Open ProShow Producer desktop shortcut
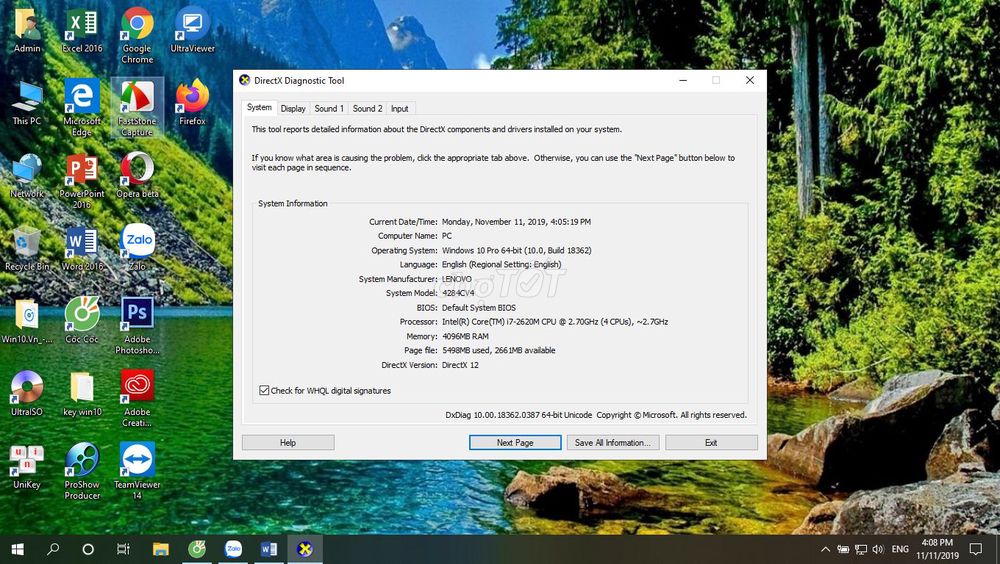The width and height of the screenshot is (1000, 564). (x=82, y=471)
